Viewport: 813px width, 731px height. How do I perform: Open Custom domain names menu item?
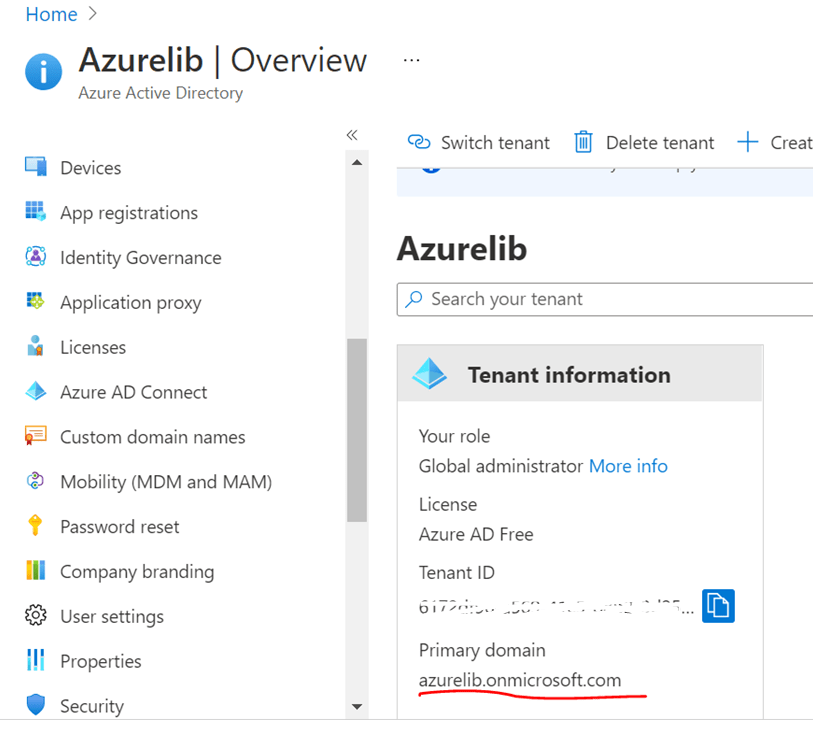(152, 437)
